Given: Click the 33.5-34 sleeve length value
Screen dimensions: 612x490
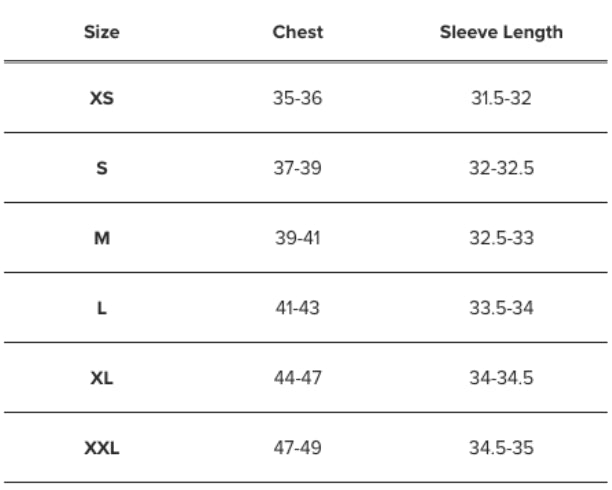Looking at the screenshot, I should (501, 308).
